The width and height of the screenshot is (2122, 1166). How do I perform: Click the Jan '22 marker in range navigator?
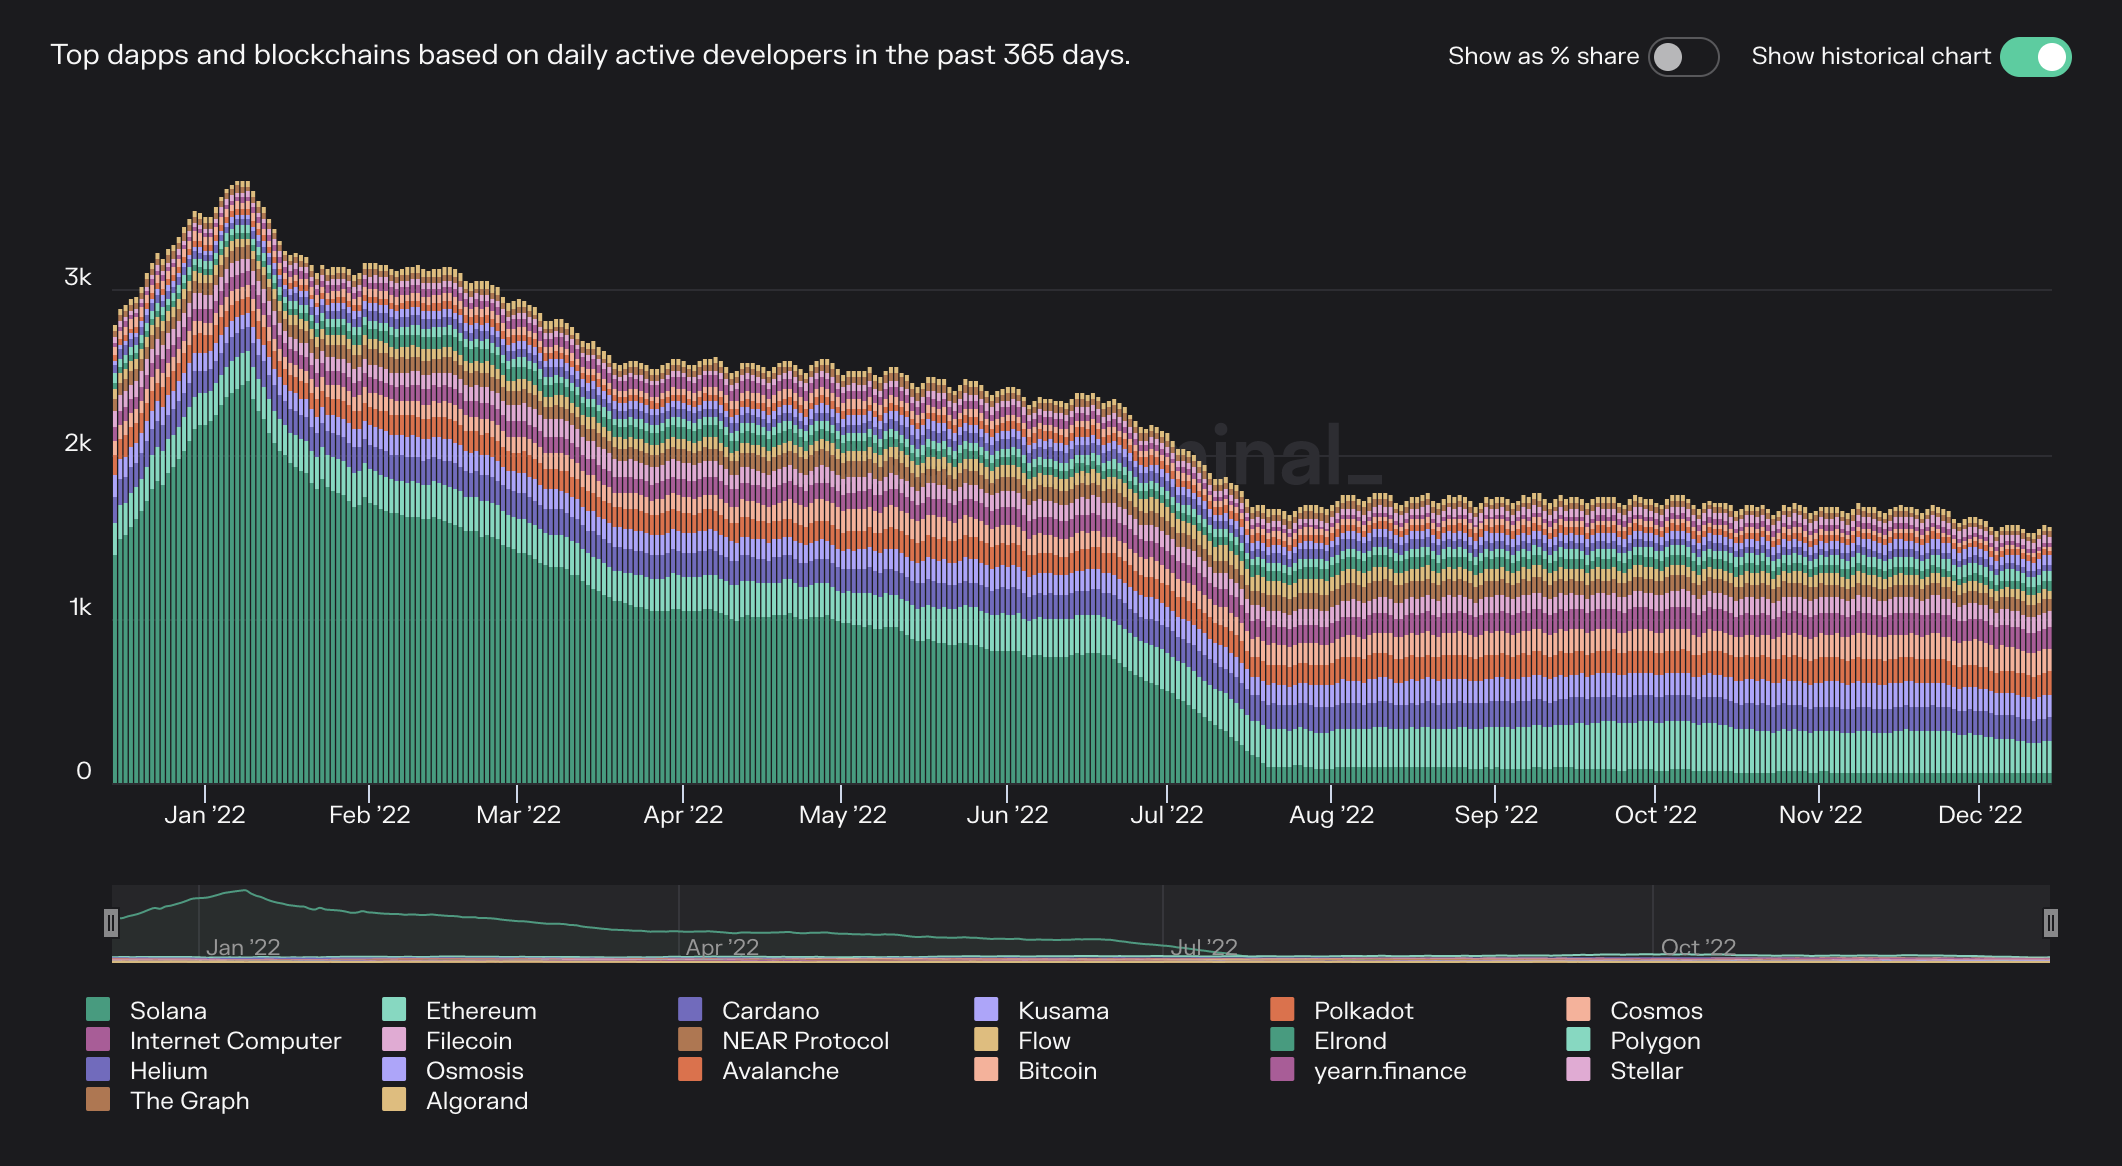[243, 946]
